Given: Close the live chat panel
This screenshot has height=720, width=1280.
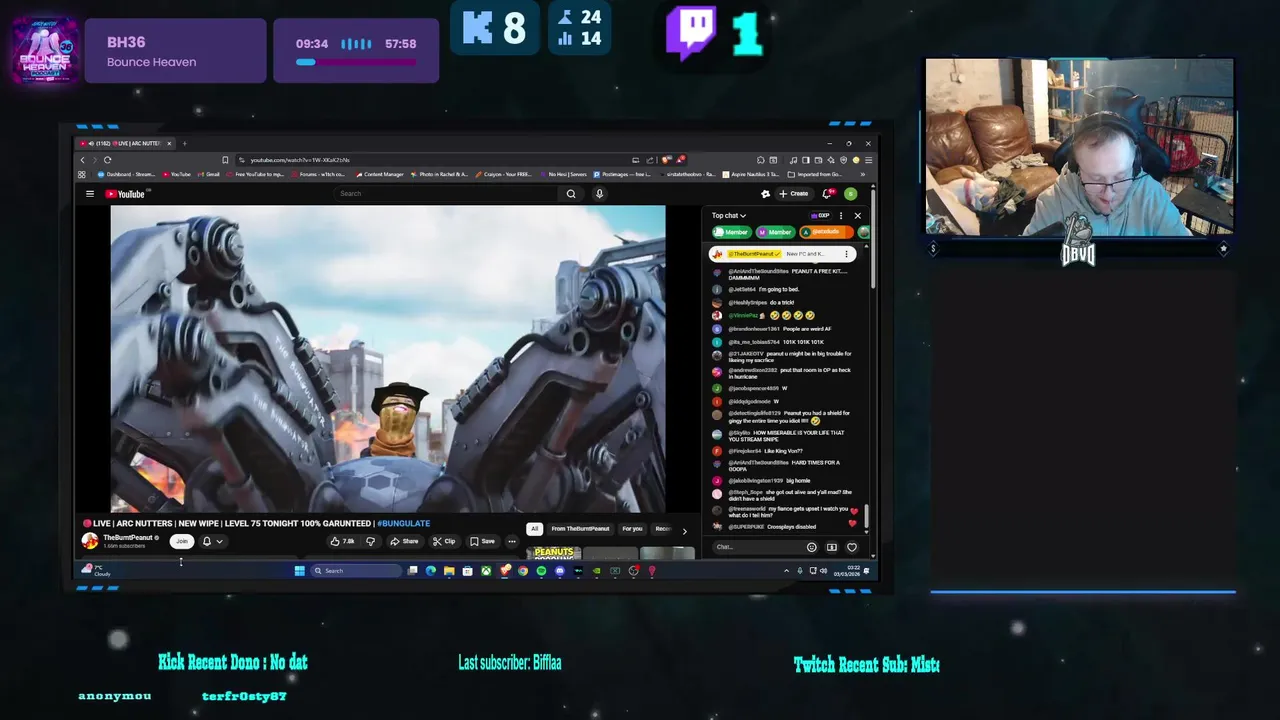Looking at the screenshot, I should pos(857,215).
